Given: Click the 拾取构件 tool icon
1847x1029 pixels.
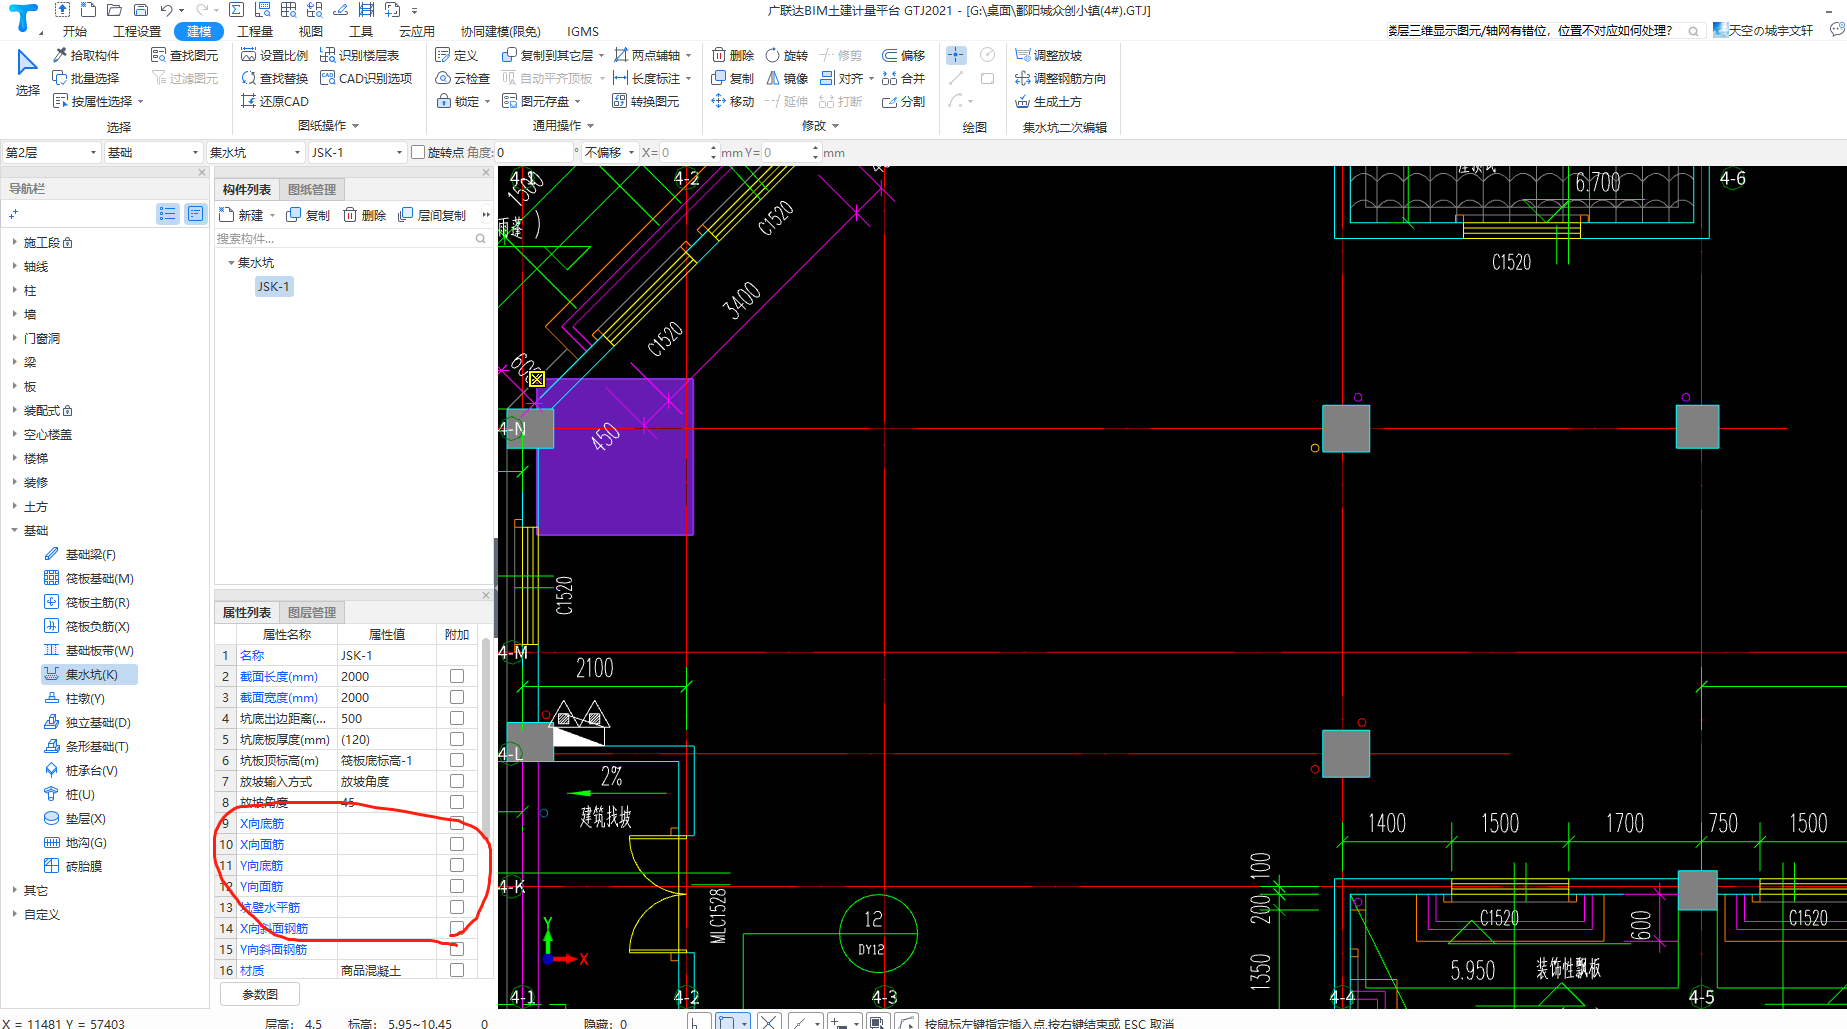Looking at the screenshot, I should click(60, 55).
